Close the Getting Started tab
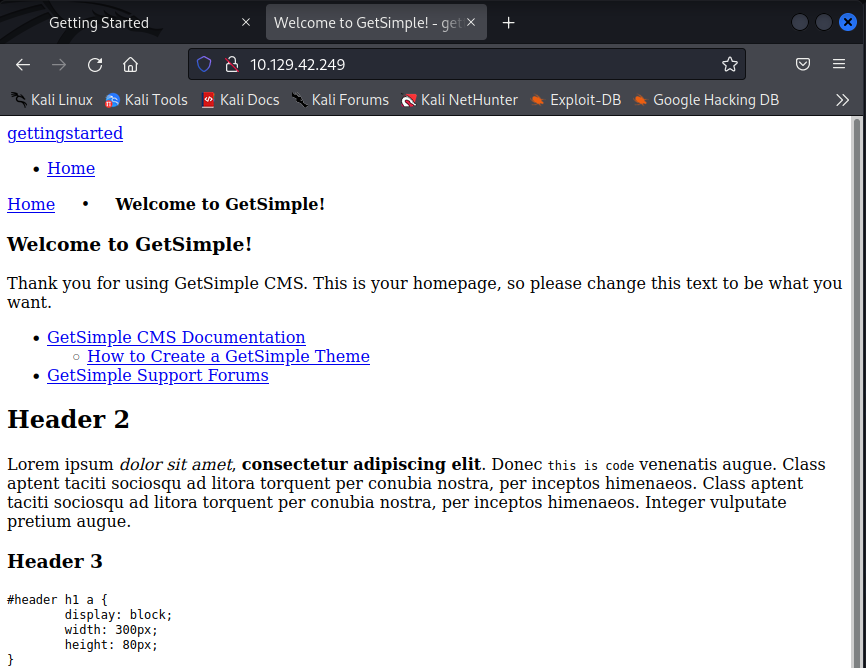 click(x=246, y=22)
